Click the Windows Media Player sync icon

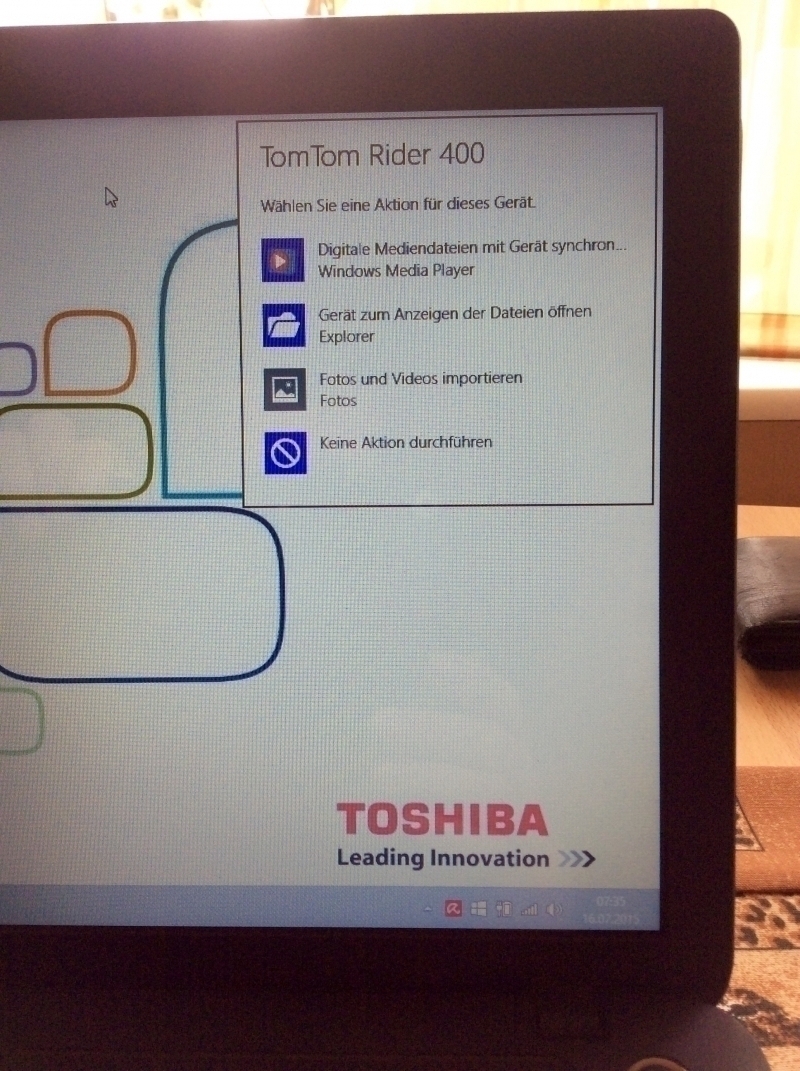282,260
